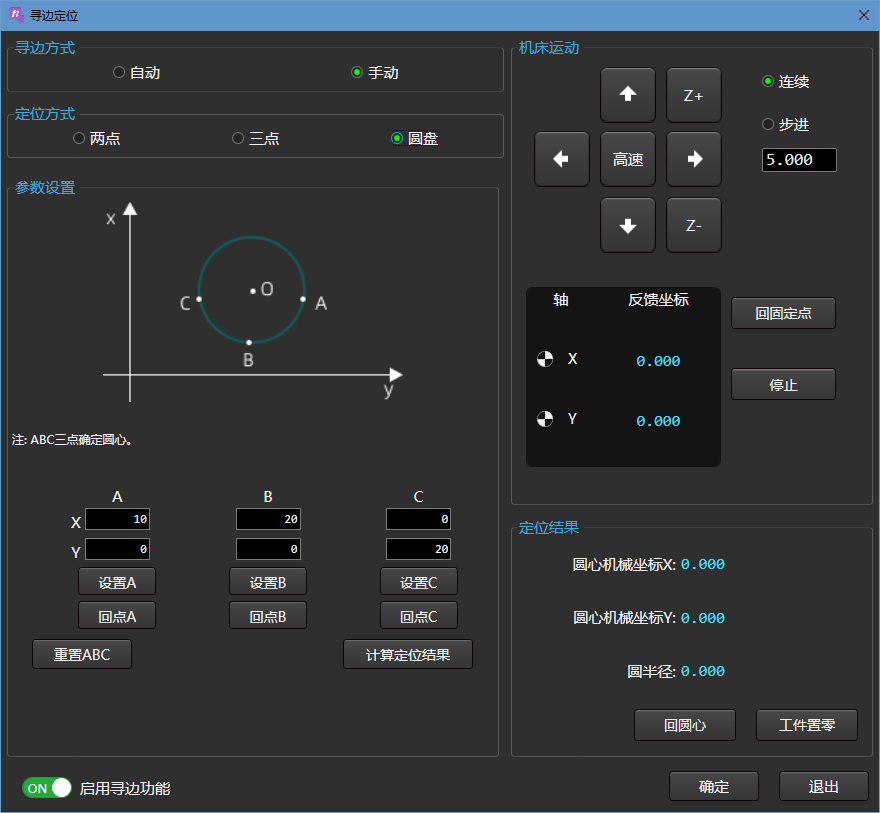This screenshot has width=880, height=813.
Task: Click the step distance field showing 5.000
Action: pyautogui.click(x=799, y=160)
